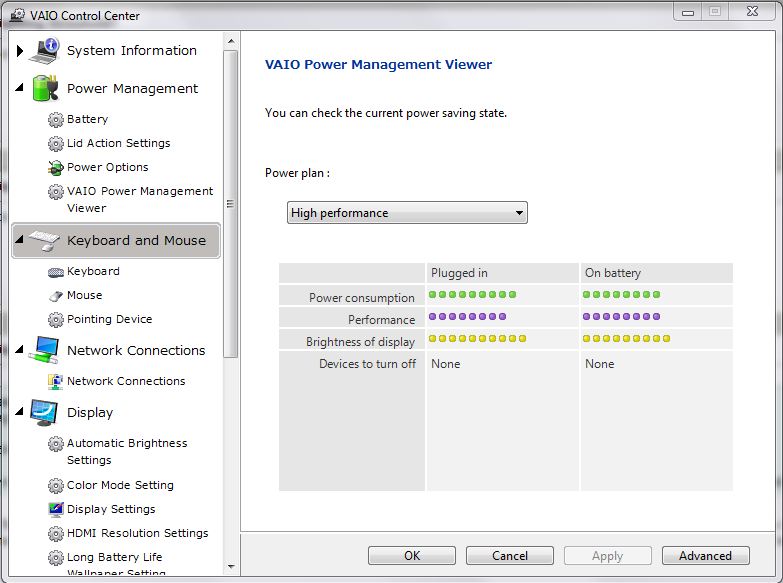Click the Power Management battery icon
This screenshot has width=783, height=583.
(45, 88)
